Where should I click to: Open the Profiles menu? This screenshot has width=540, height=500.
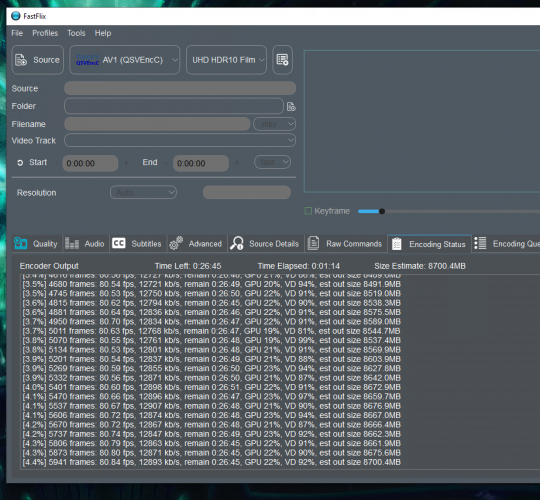pos(45,33)
